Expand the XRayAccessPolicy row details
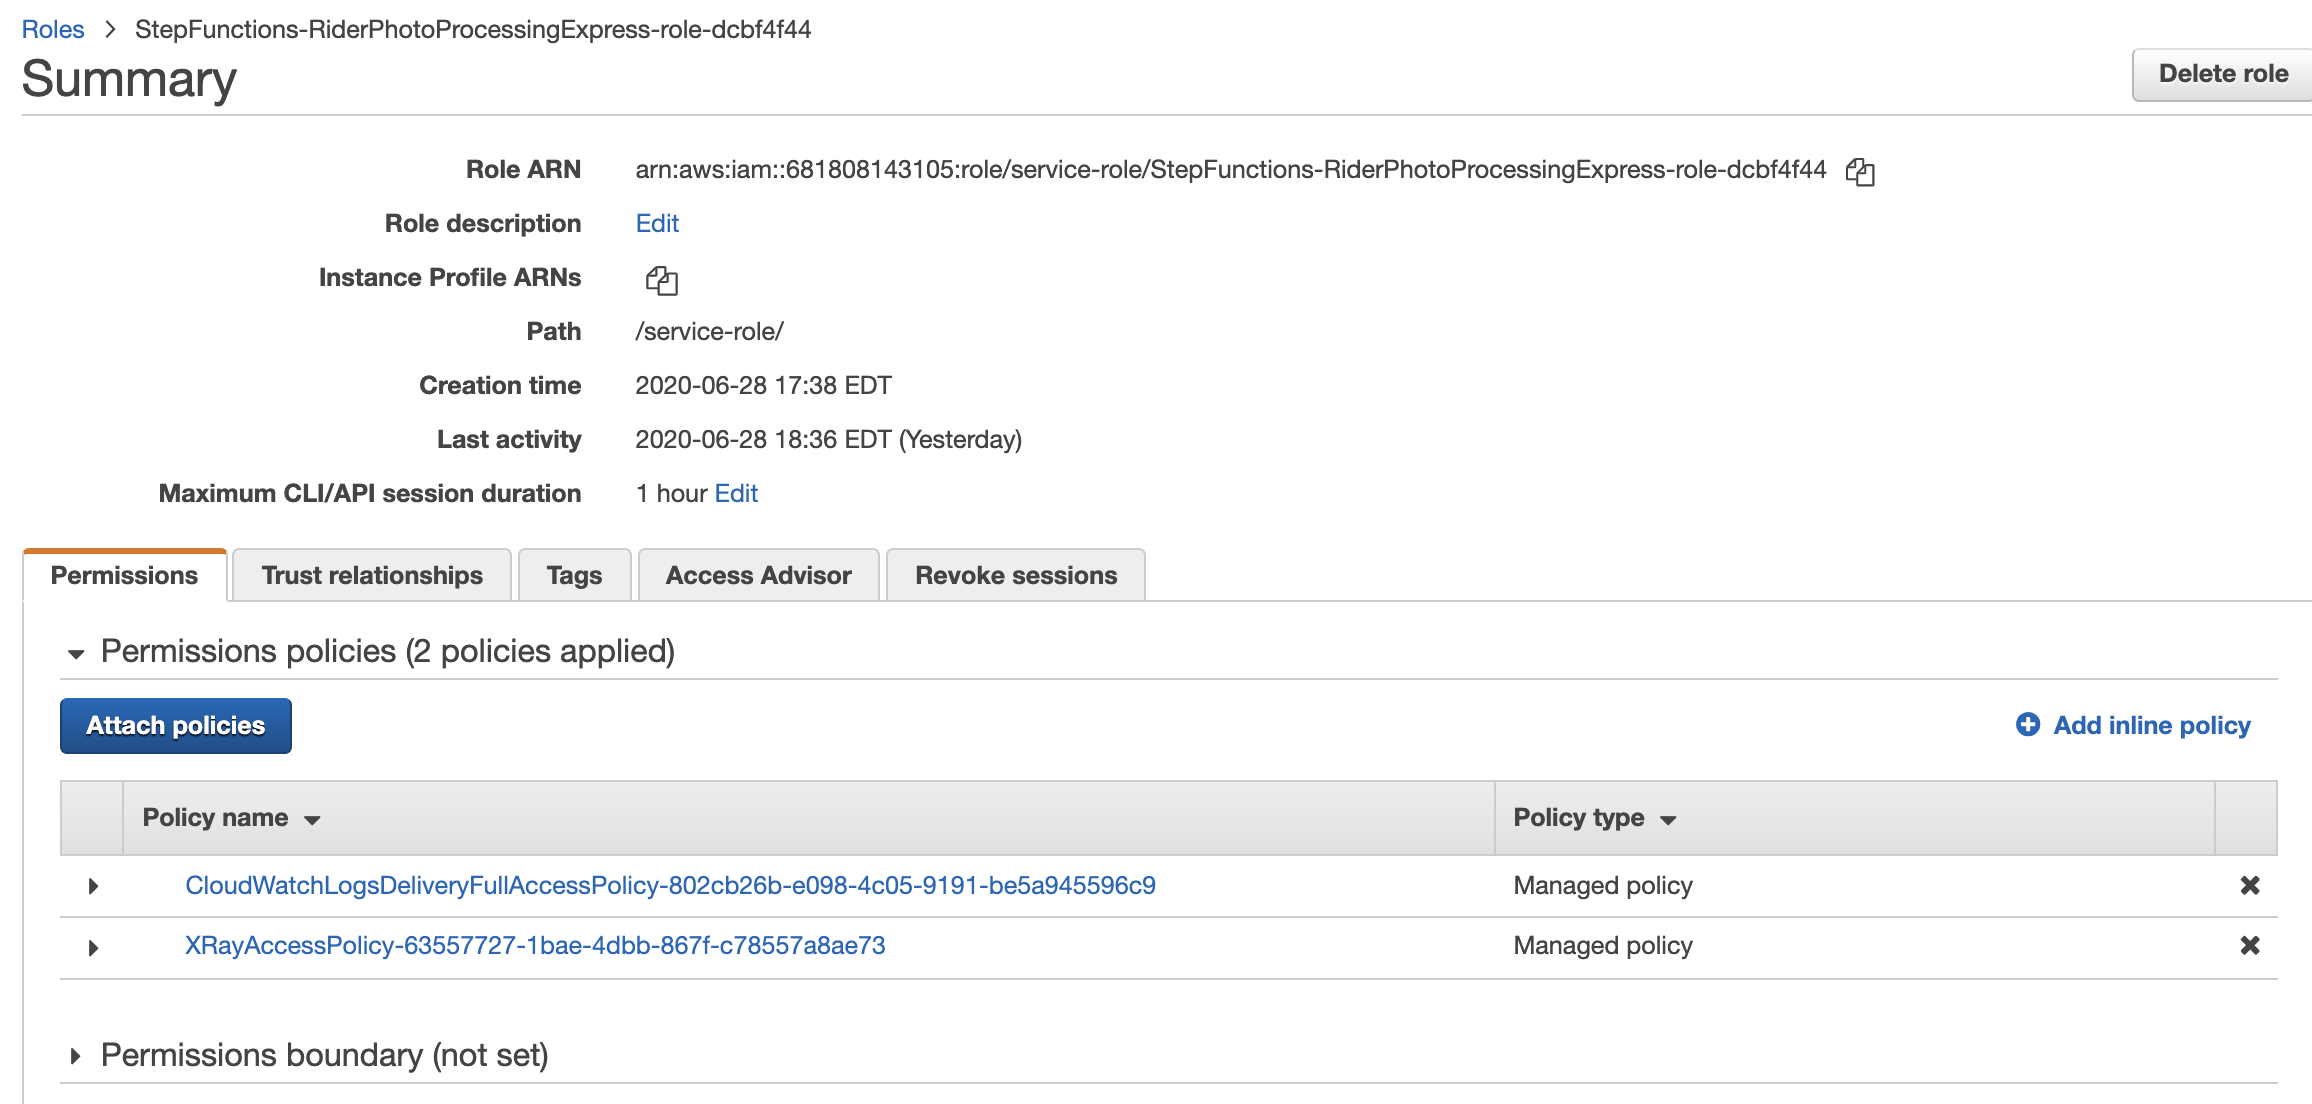The image size is (2312, 1104). (93, 947)
